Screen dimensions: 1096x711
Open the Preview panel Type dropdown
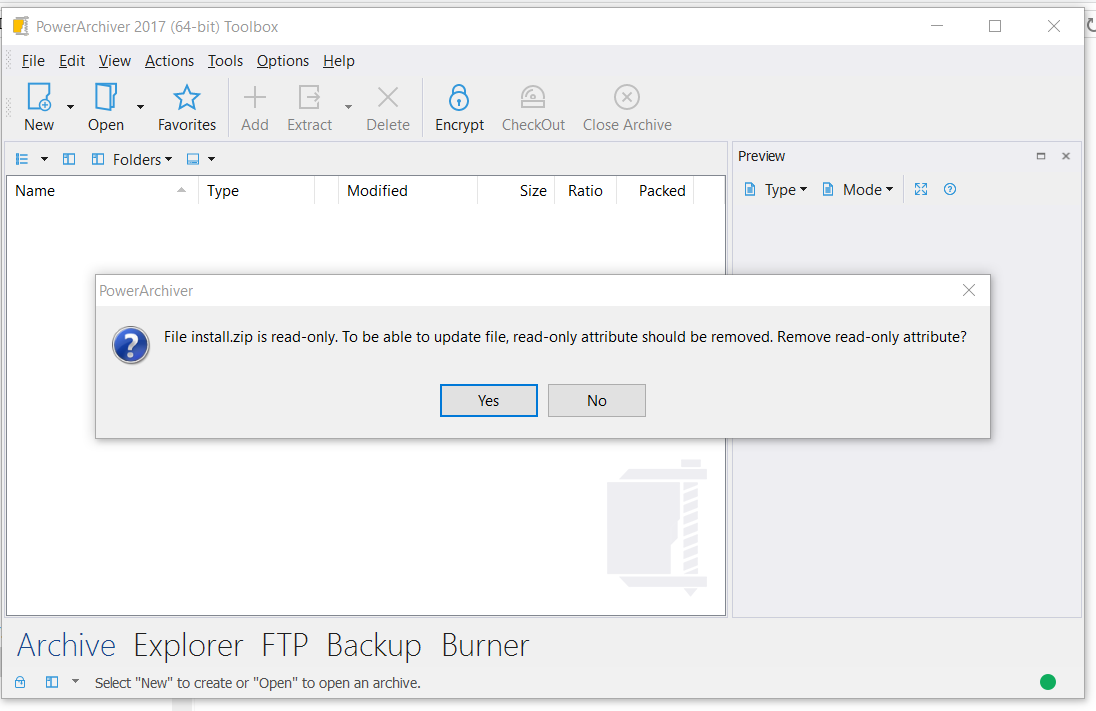(x=775, y=189)
